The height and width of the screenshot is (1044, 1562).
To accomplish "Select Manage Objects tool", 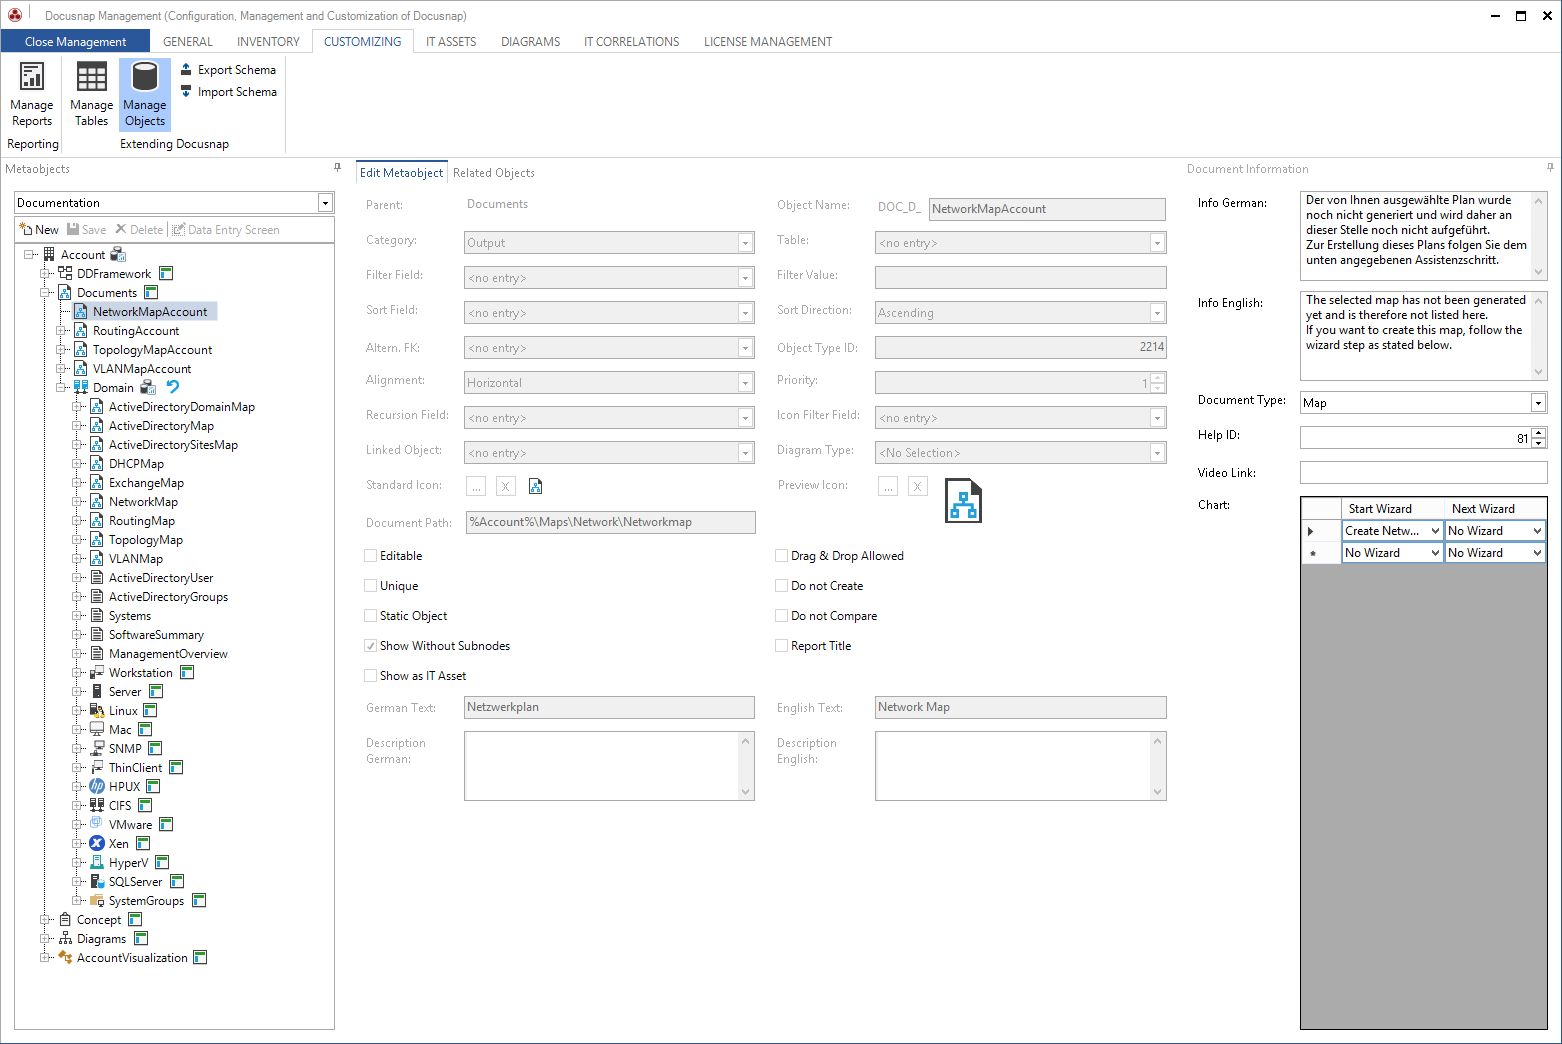I will [x=145, y=95].
